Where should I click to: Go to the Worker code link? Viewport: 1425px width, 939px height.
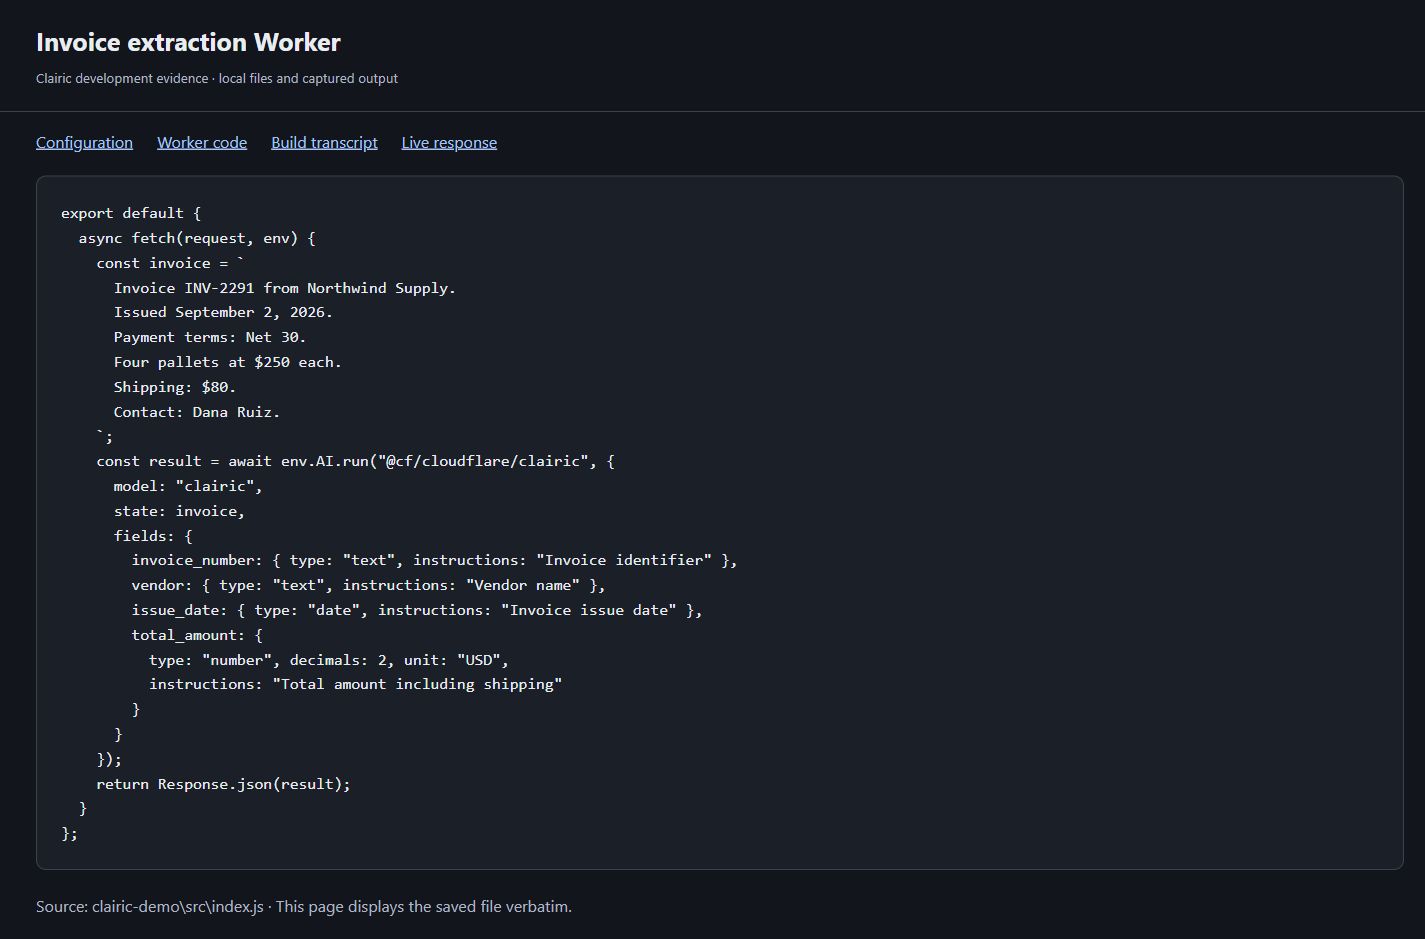pos(202,143)
